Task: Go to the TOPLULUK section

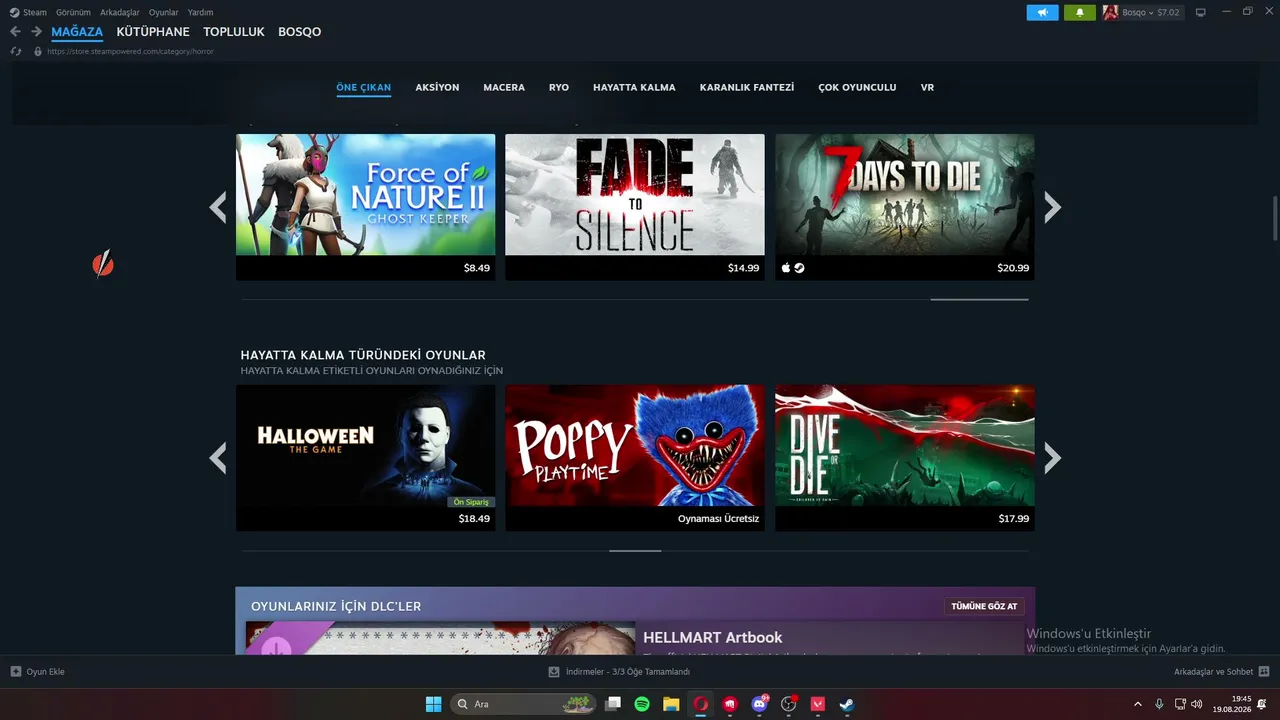Action: click(x=234, y=32)
